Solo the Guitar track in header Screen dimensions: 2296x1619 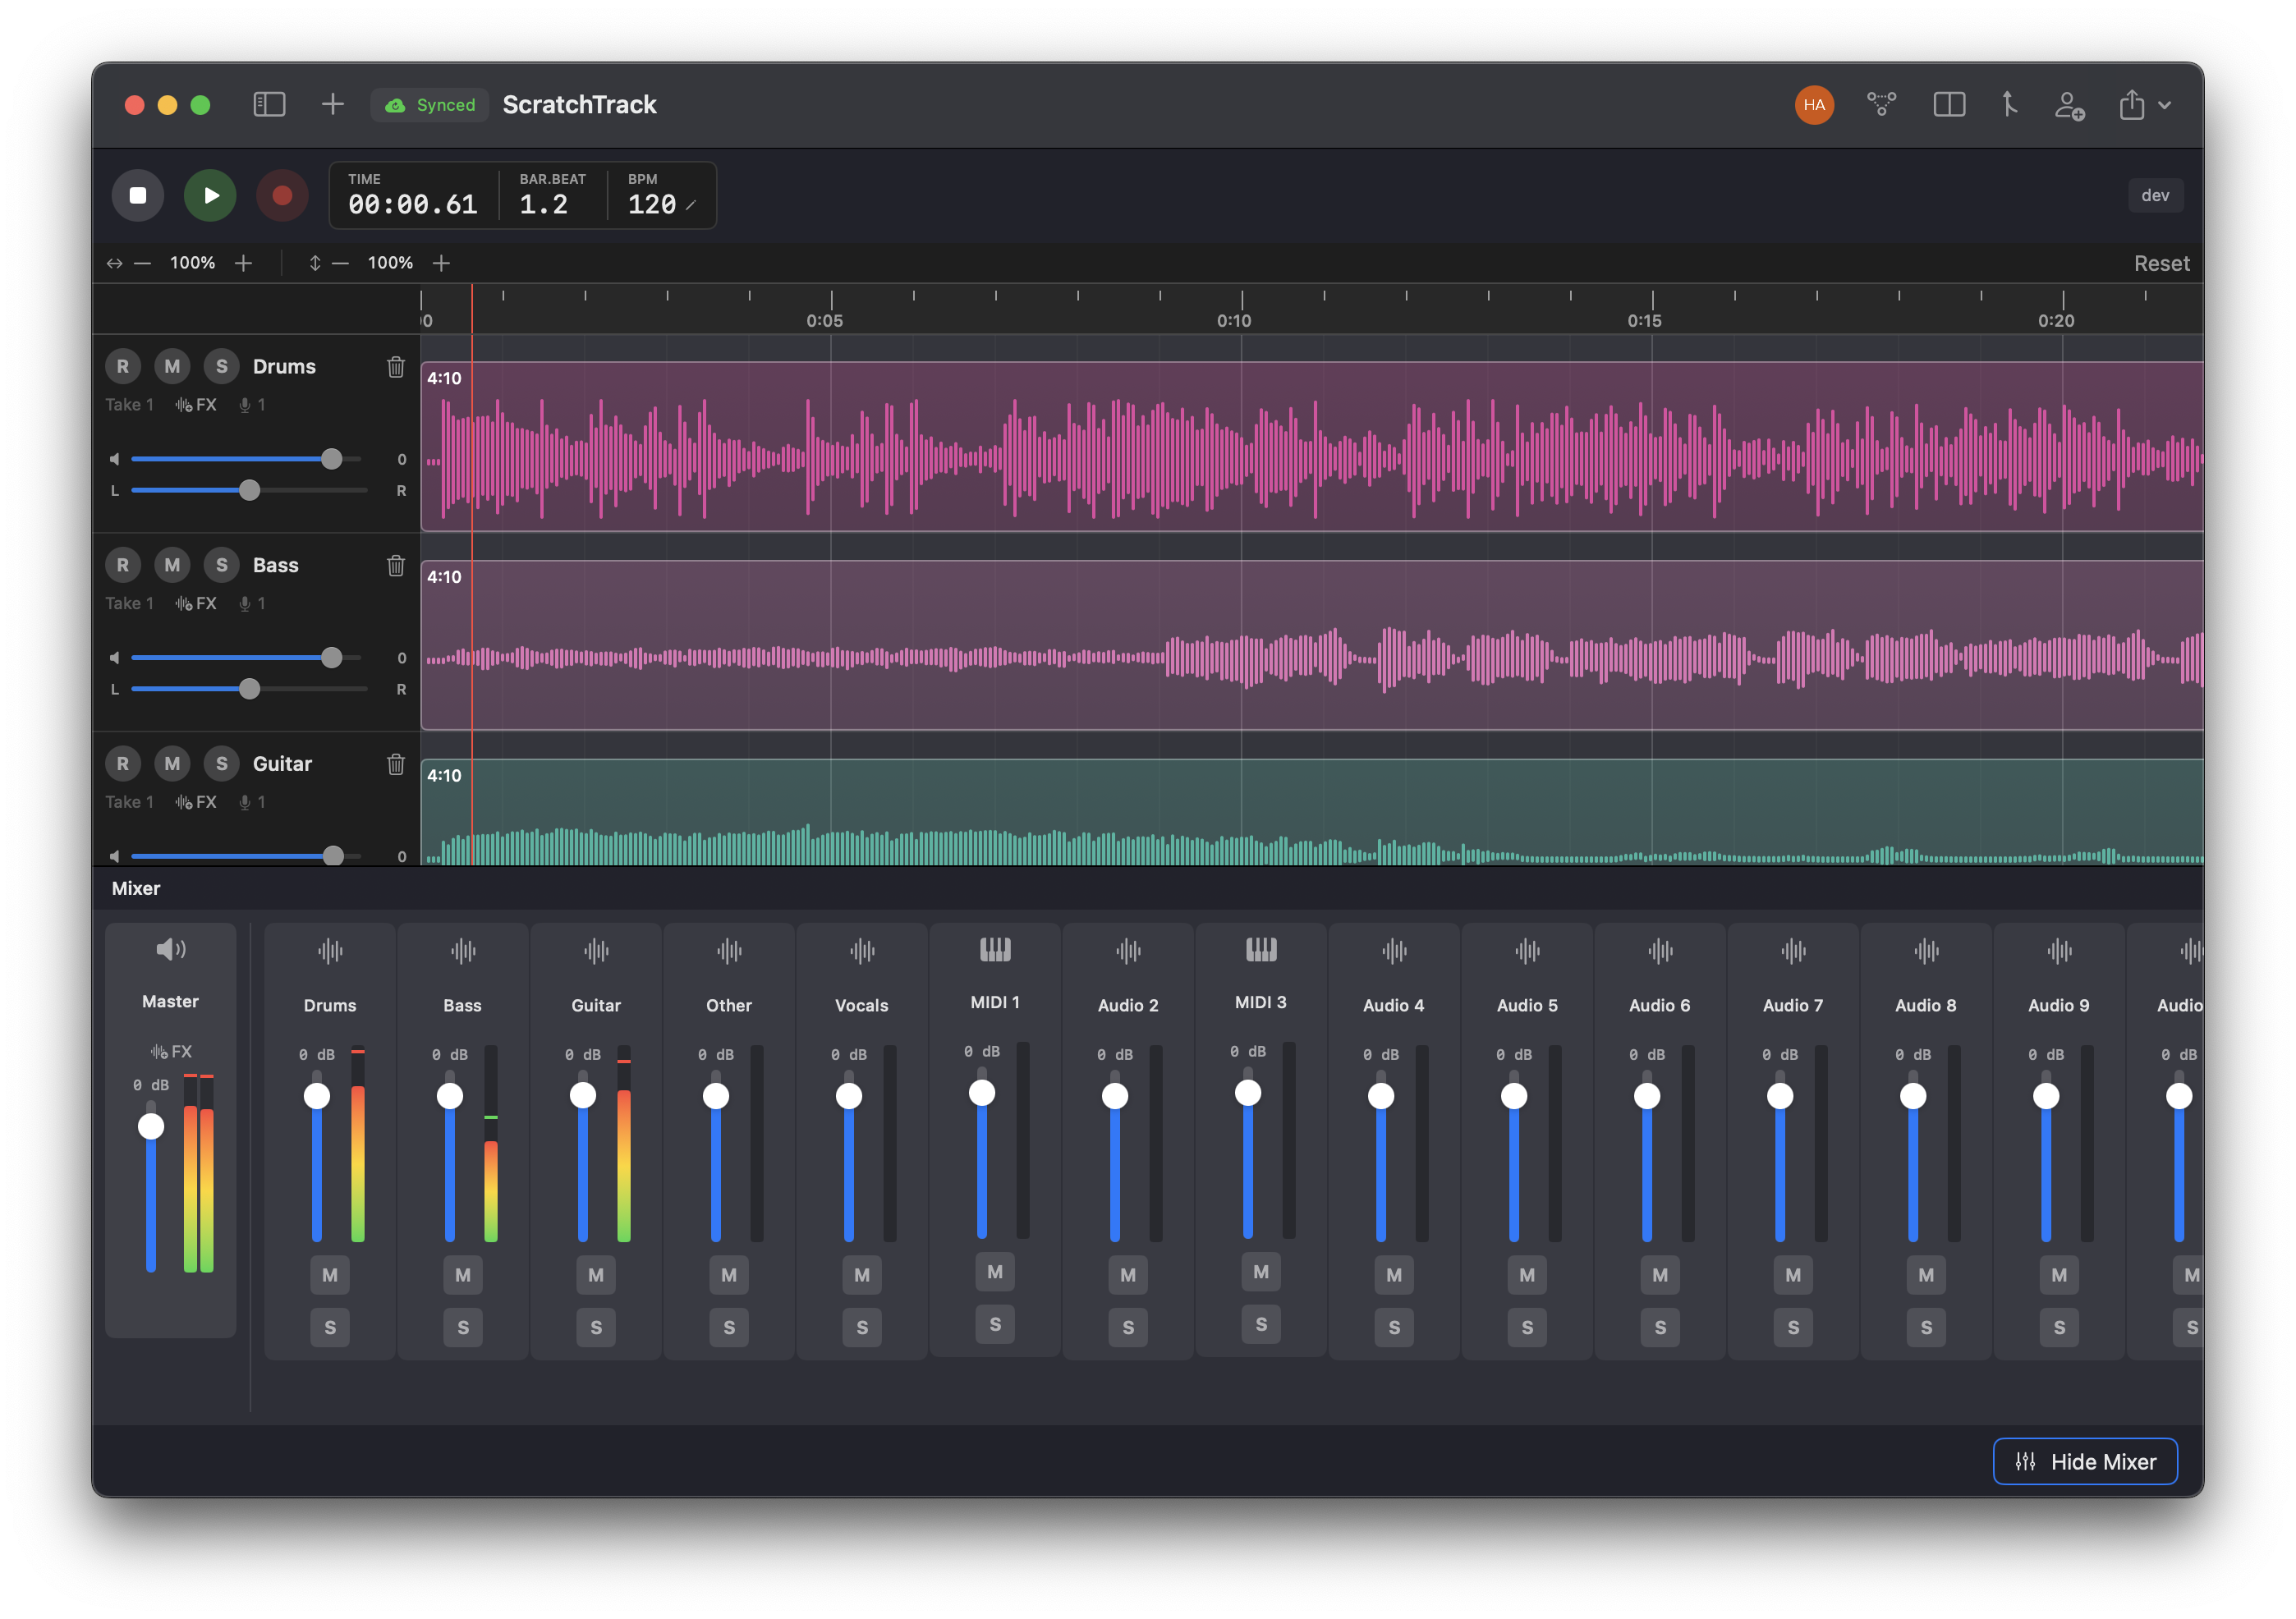pos(222,764)
